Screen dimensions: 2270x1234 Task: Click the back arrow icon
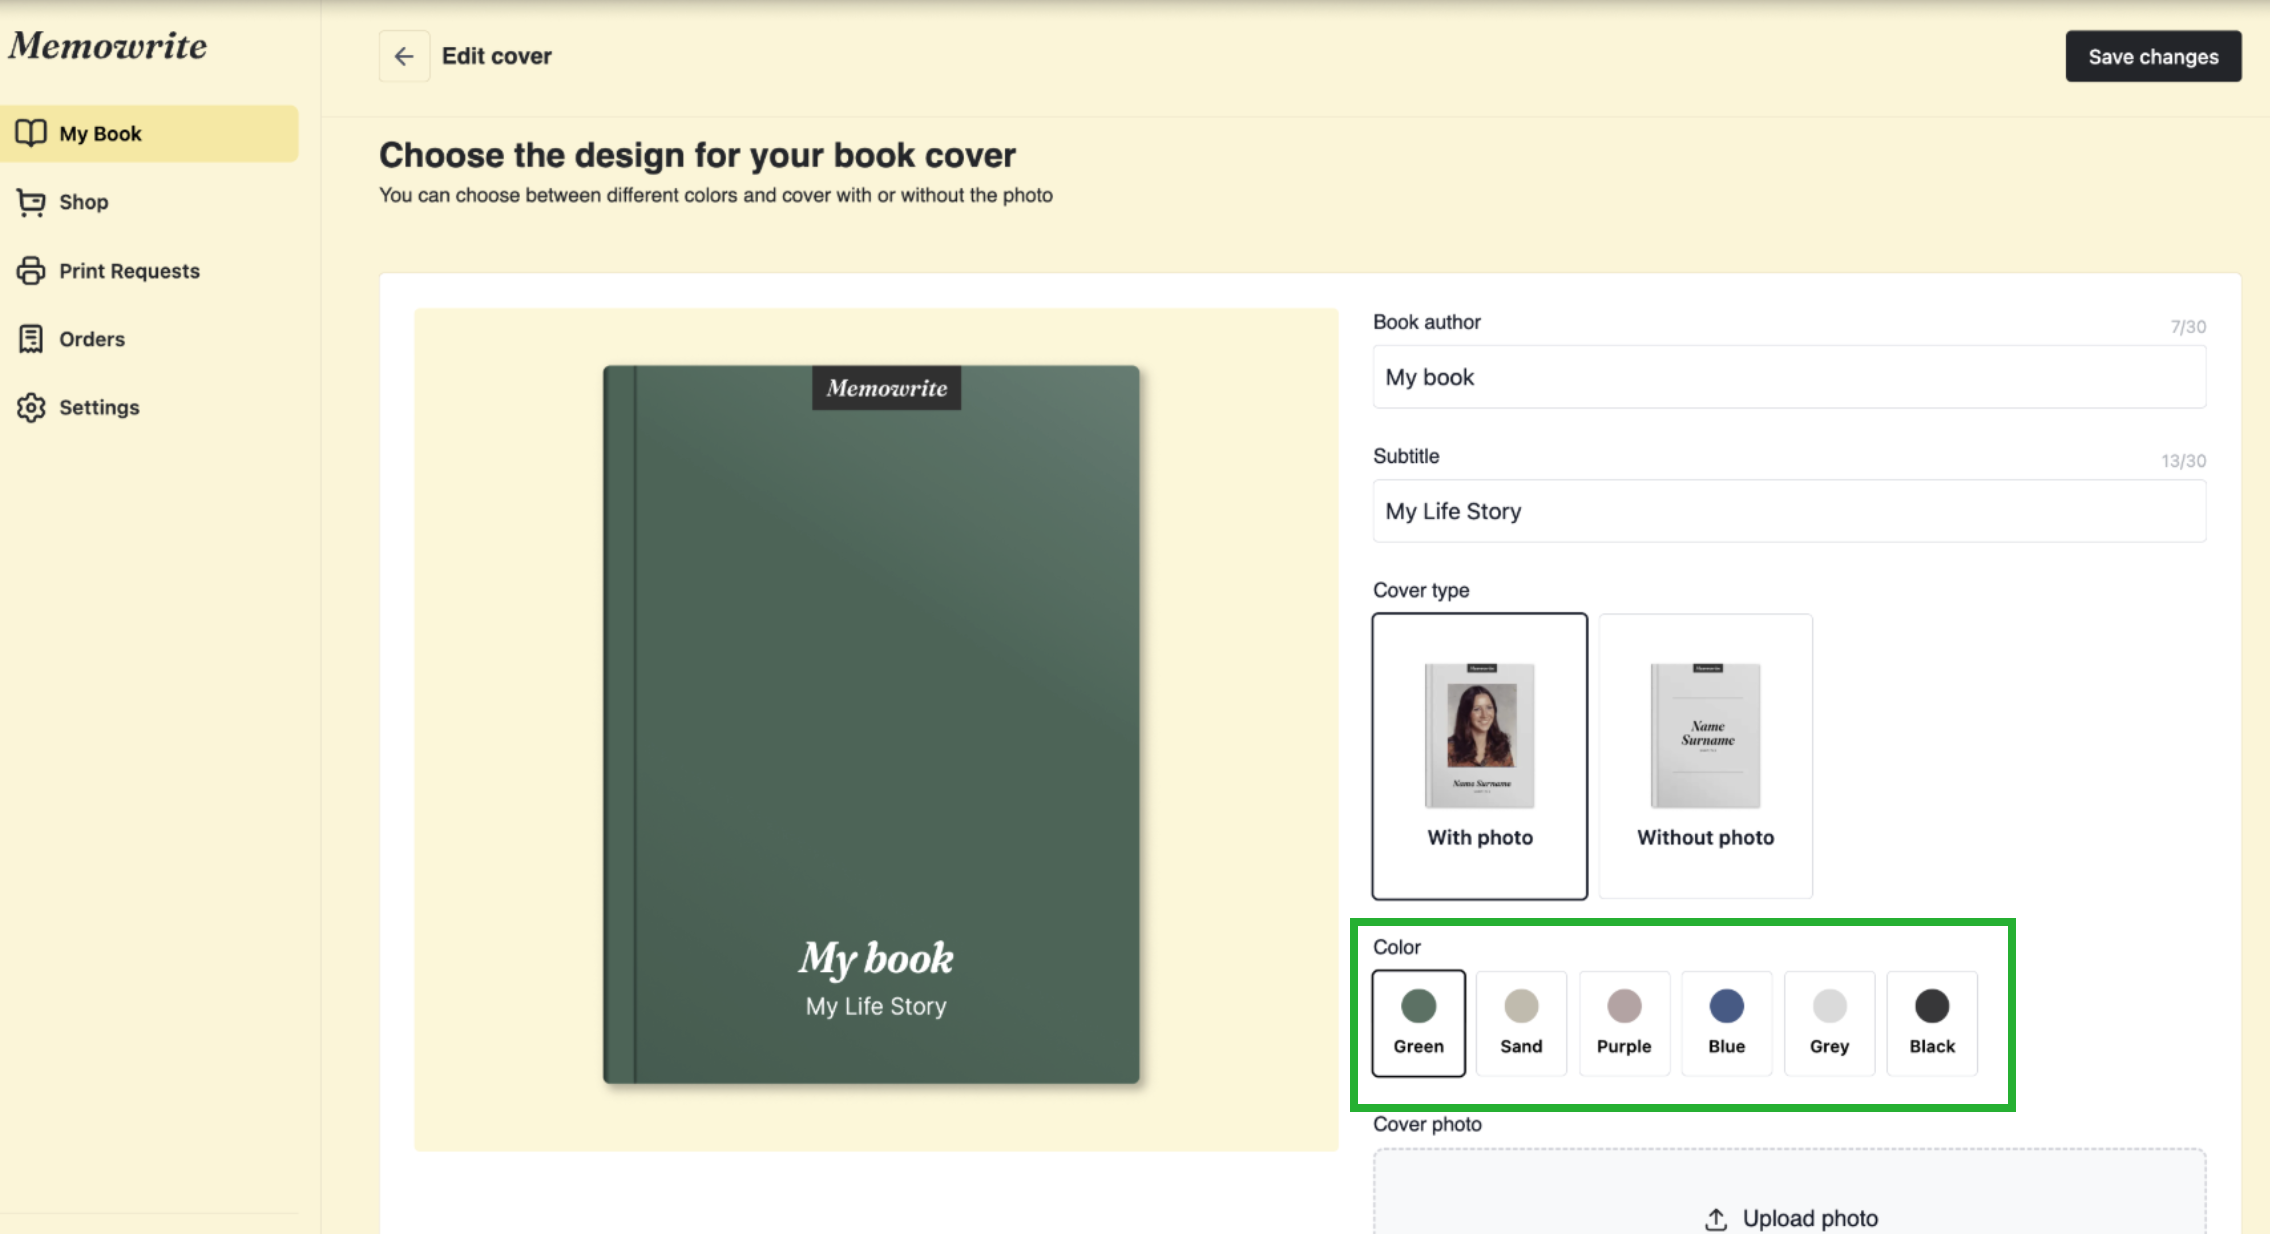(404, 56)
